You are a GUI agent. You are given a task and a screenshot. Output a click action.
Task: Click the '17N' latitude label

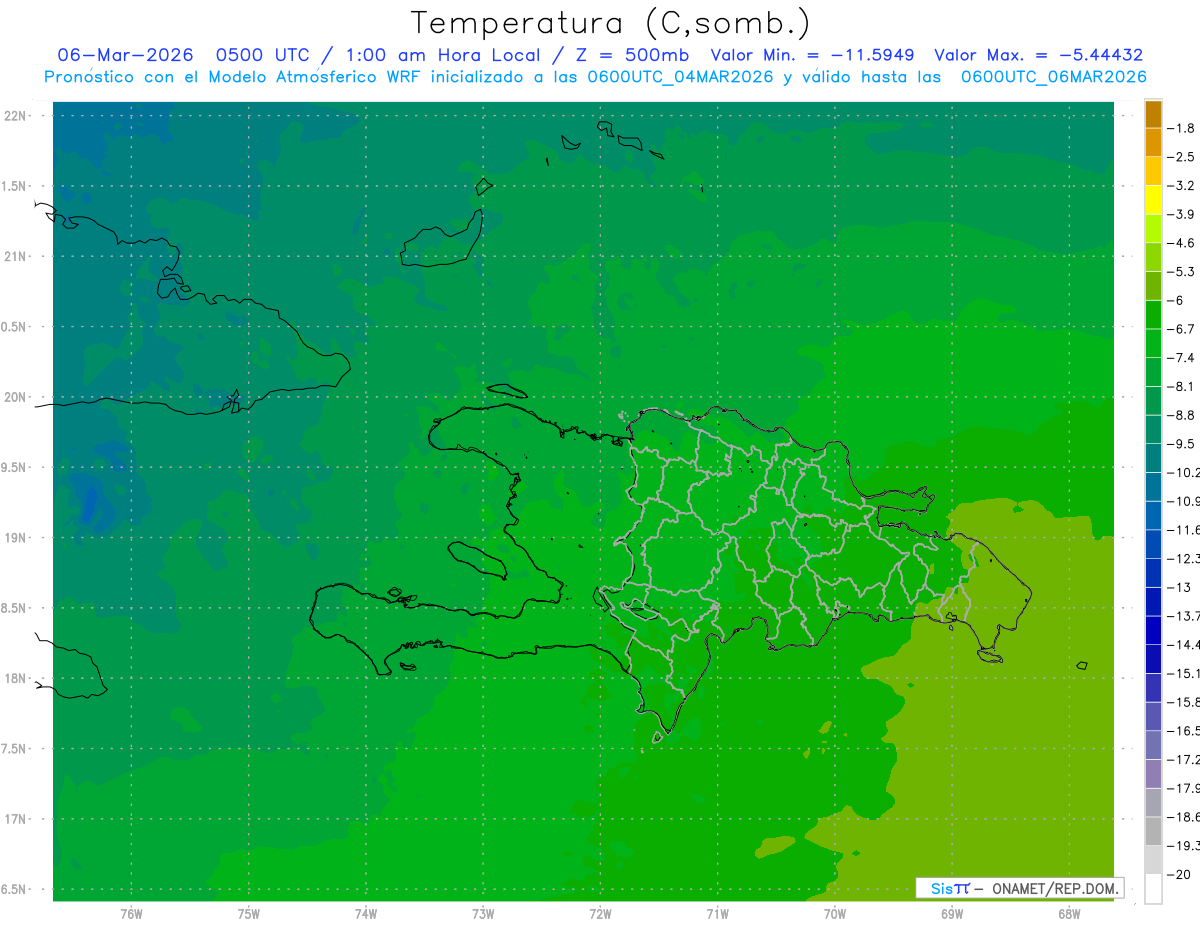(16, 819)
